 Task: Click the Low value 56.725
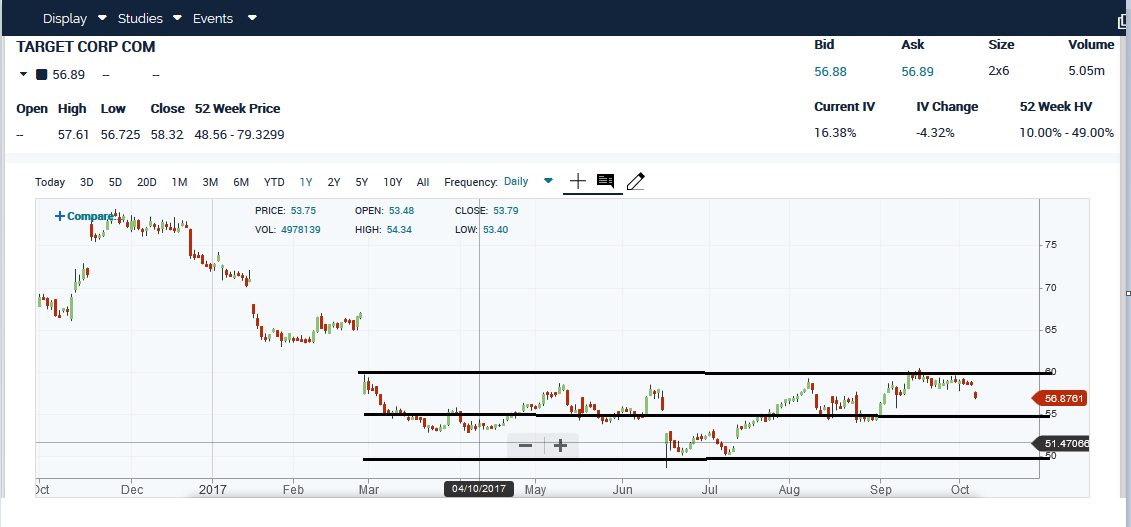(120, 134)
